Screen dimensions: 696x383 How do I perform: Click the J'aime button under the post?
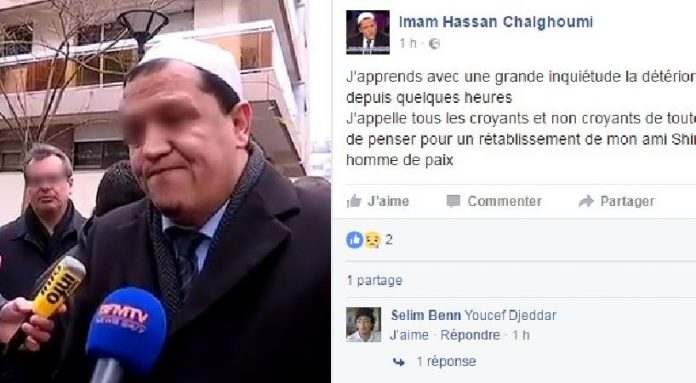coord(378,201)
